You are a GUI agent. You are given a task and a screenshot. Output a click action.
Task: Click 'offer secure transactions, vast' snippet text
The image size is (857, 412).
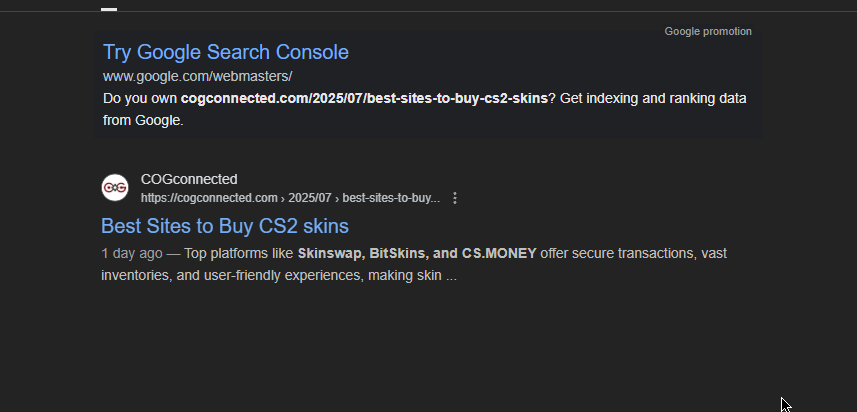[633, 254]
